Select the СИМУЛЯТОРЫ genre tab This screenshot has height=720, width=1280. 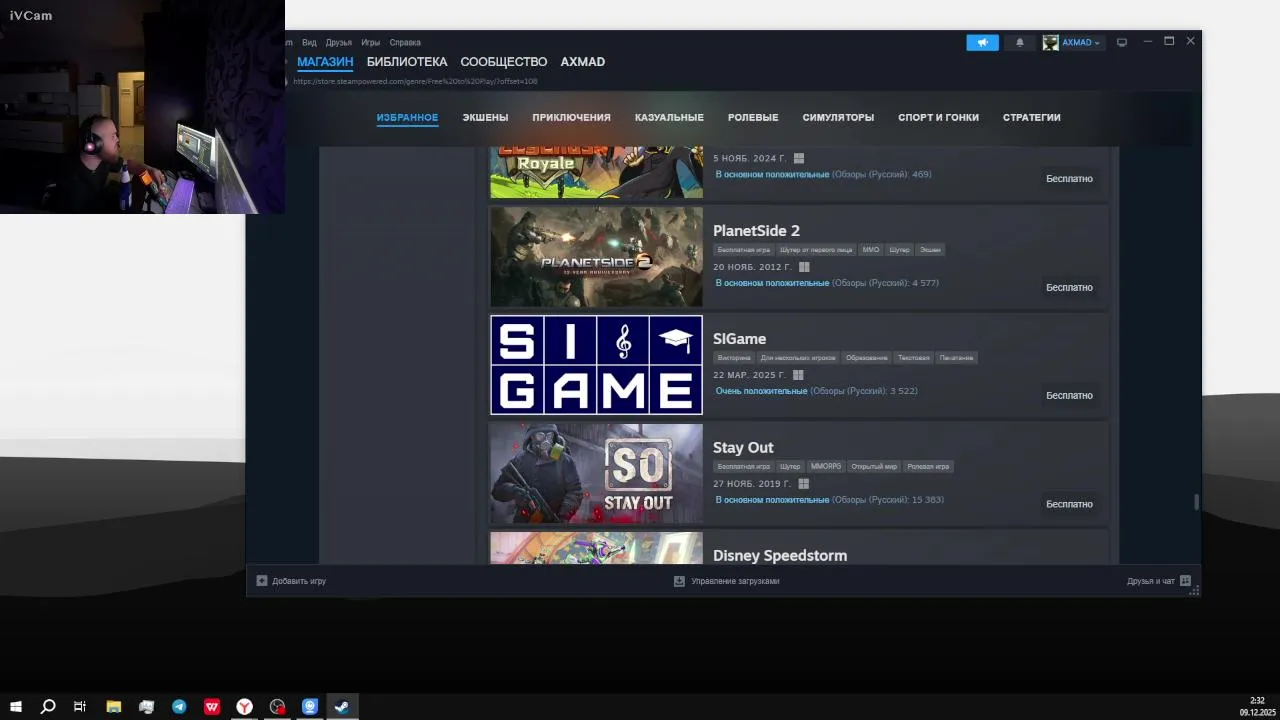click(838, 117)
